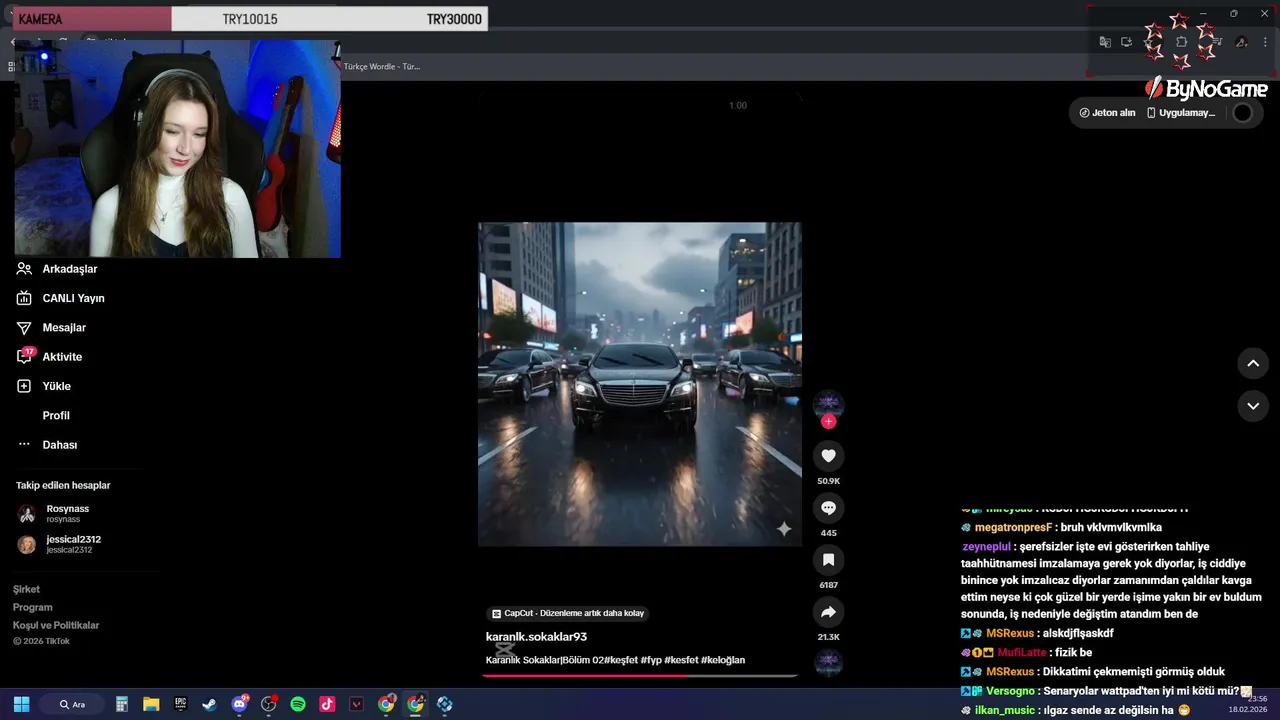Switch to the Türkçe Wordle browser tab
Image resolution: width=1280 pixels, height=720 pixels.
tap(382, 66)
